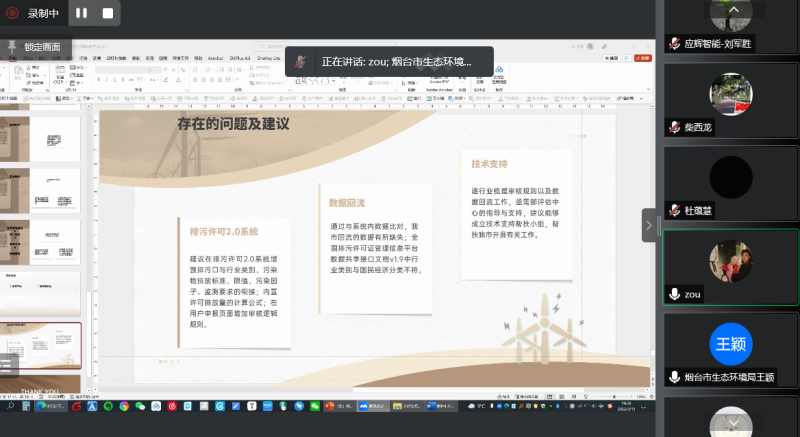Toggle Underline formatting
Image resolution: width=800 pixels, height=437 pixels.
point(115,80)
